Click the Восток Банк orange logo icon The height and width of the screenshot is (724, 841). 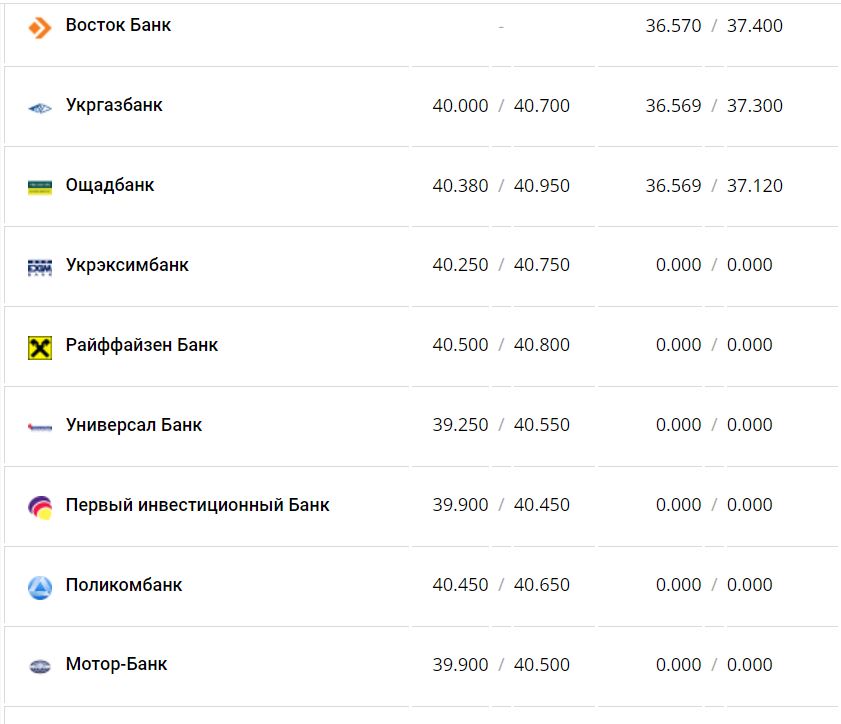click(40, 27)
